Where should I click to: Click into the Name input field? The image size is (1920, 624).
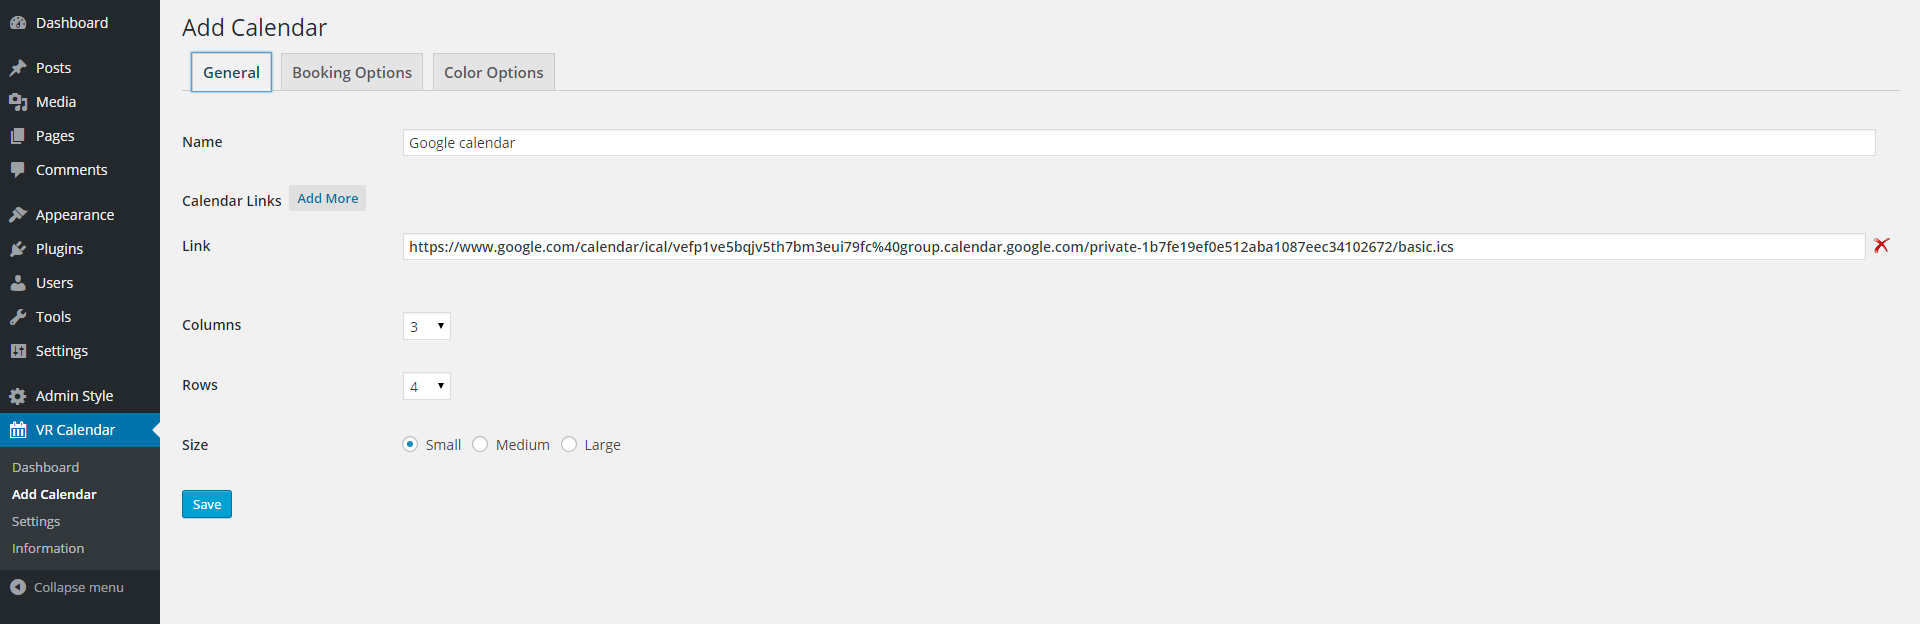click(x=1139, y=143)
